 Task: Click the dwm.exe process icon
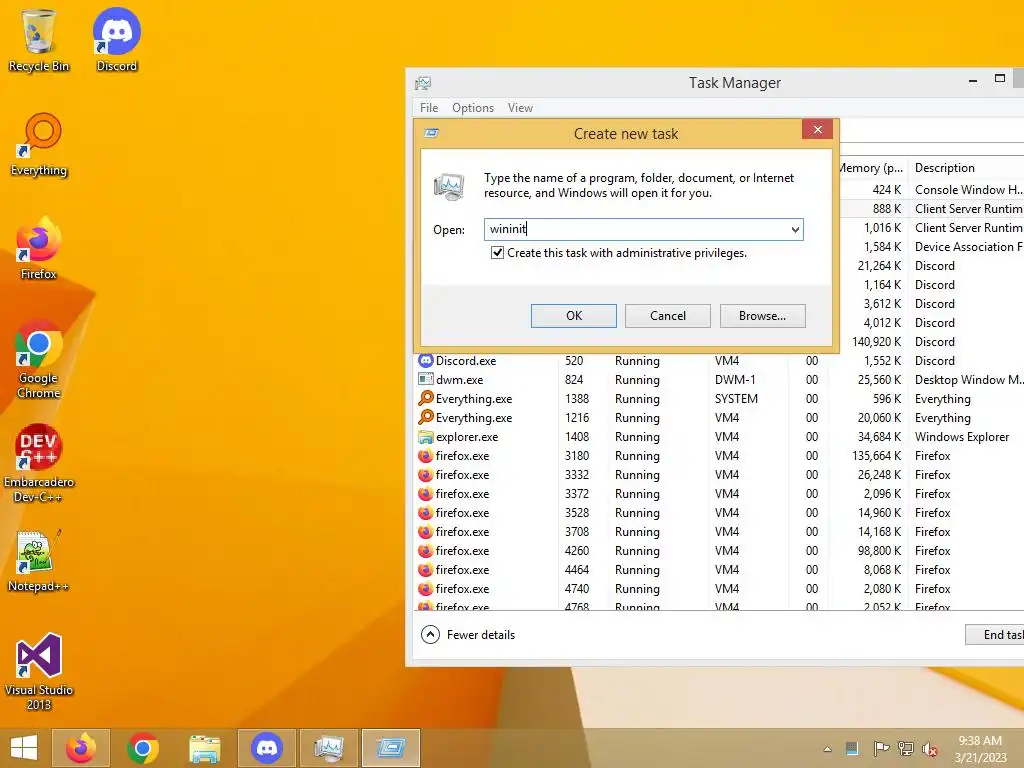tap(426, 379)
